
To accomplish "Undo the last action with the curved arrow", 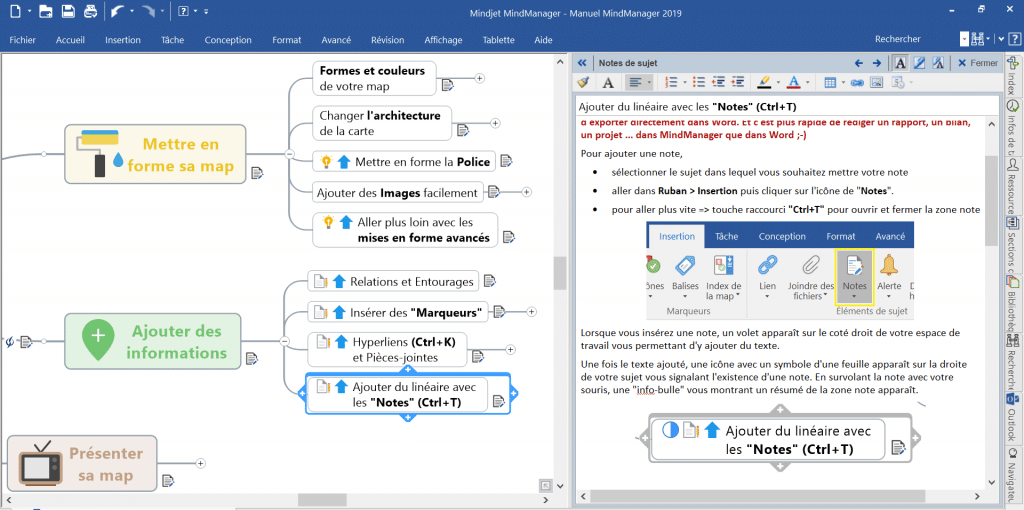I will tap(118, 10).
